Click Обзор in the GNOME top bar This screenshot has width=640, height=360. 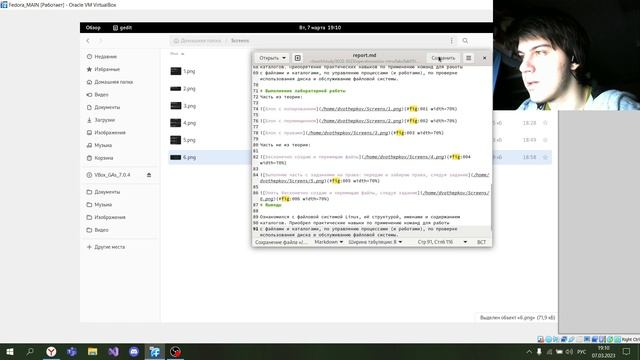(x=93, y=28)
